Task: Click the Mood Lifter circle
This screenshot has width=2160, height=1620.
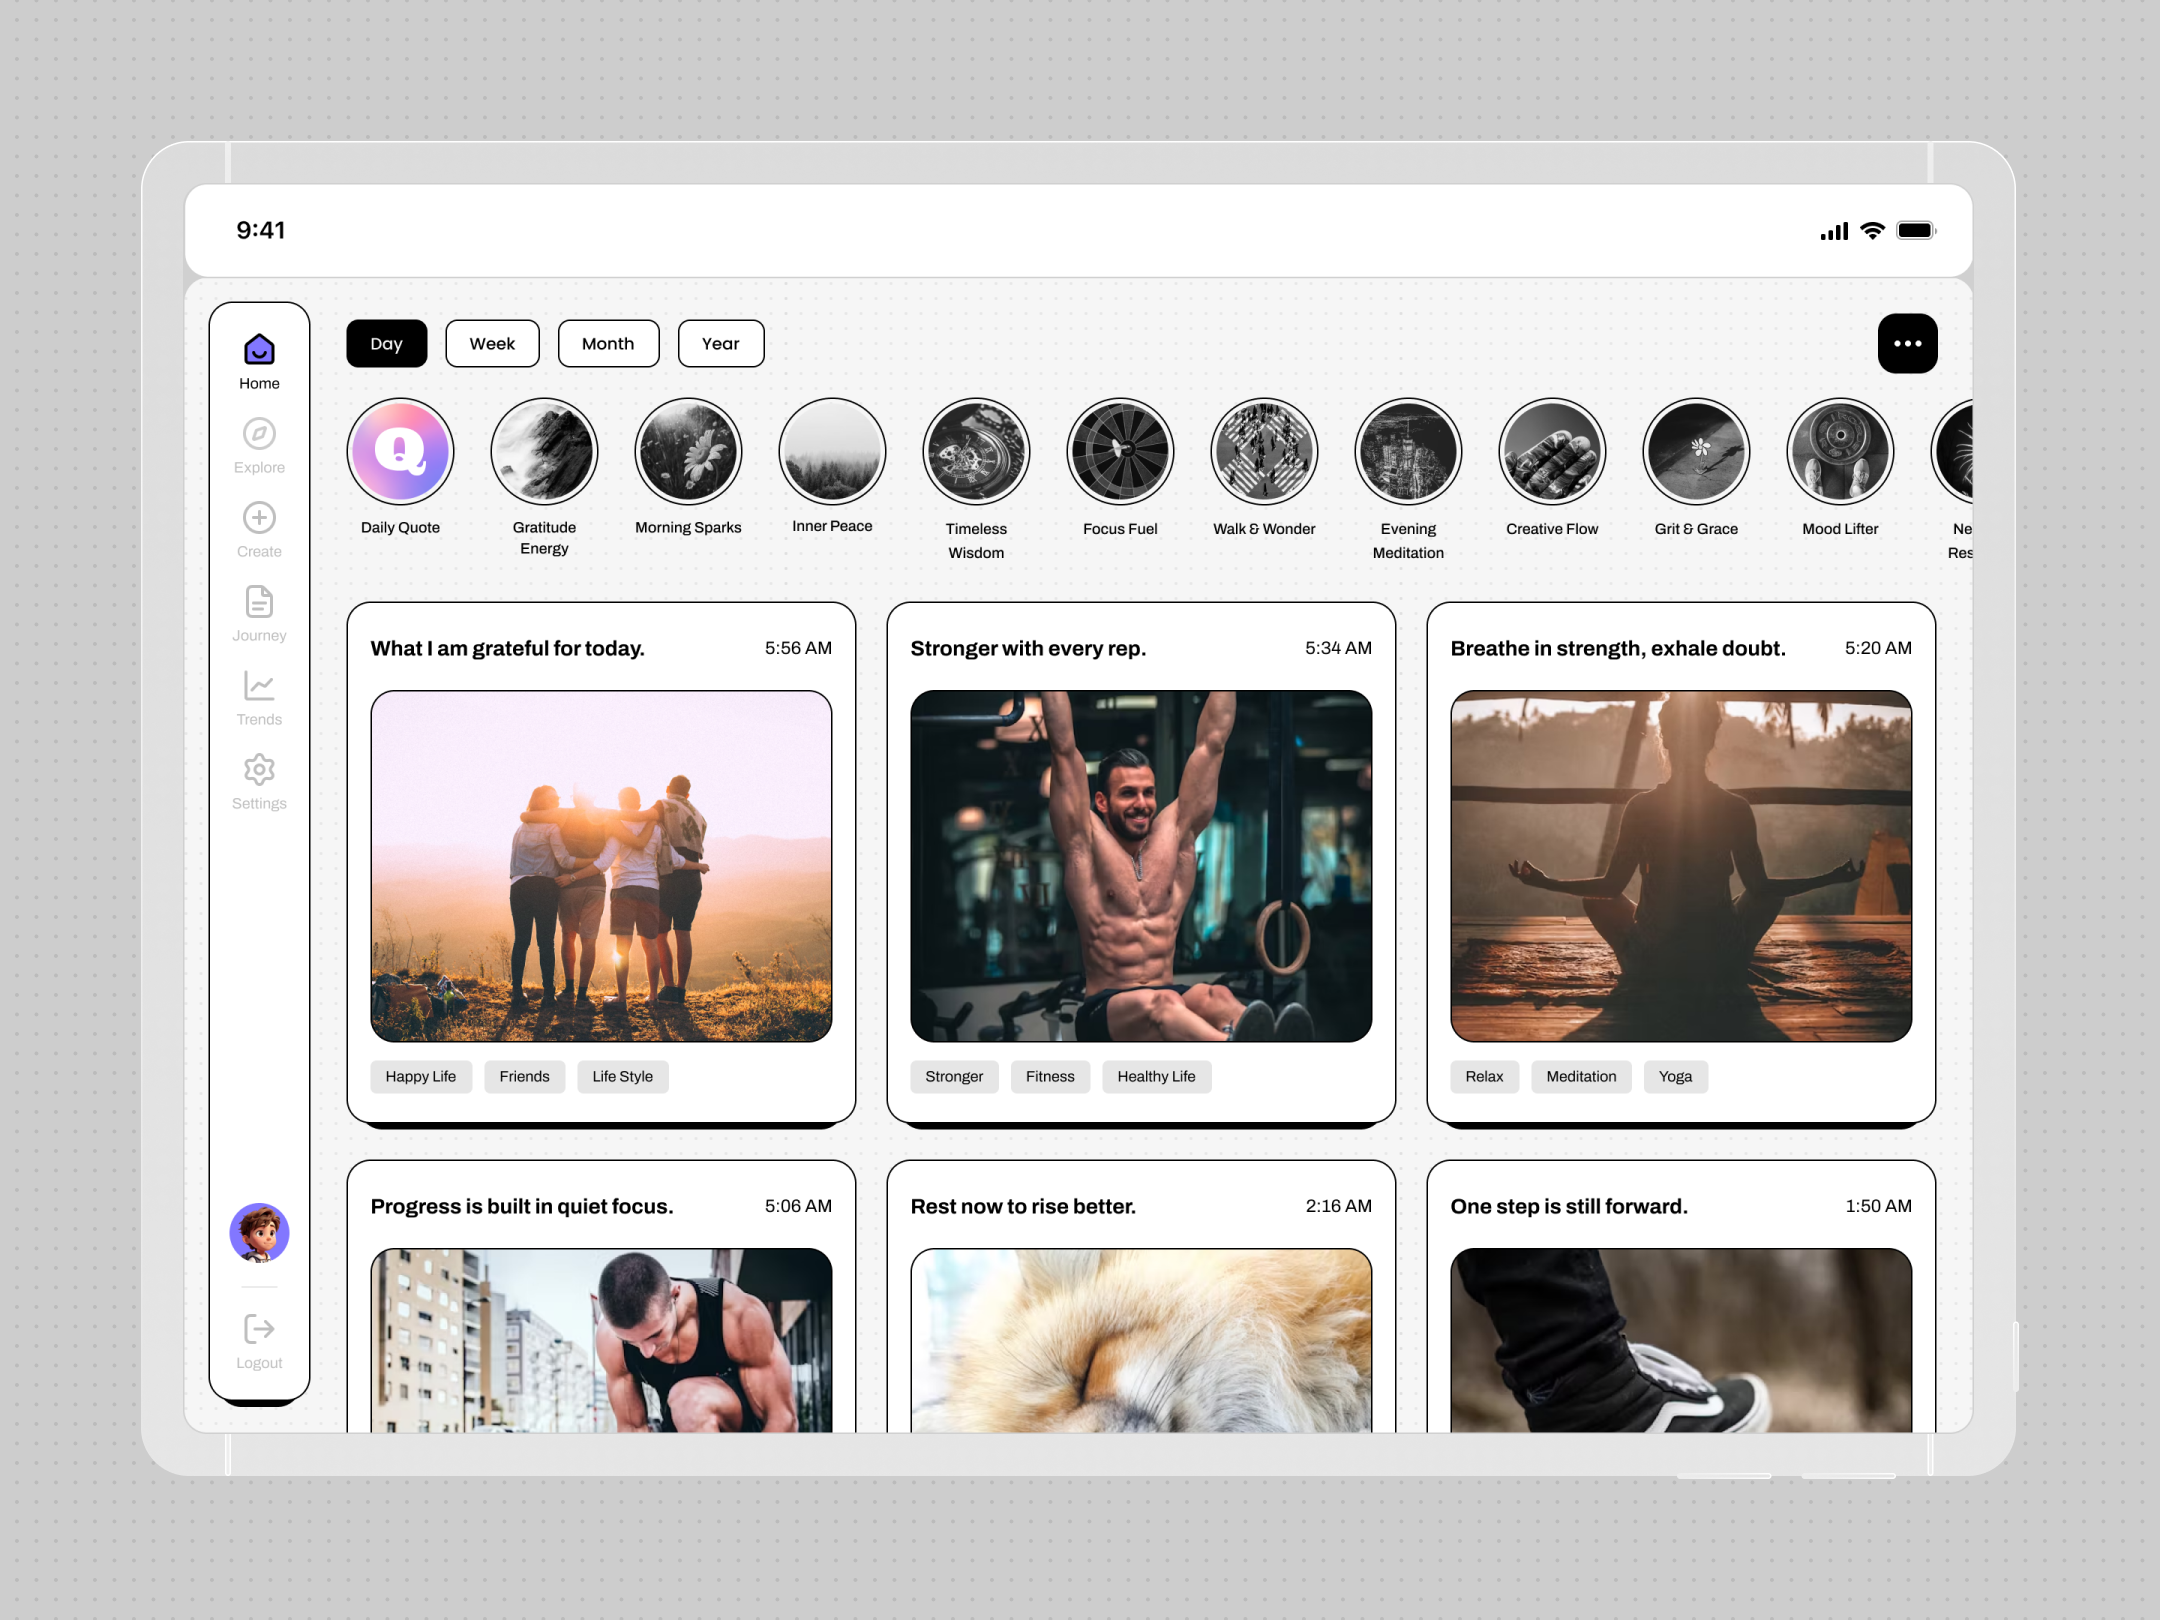Action: tap(1839, 451)
